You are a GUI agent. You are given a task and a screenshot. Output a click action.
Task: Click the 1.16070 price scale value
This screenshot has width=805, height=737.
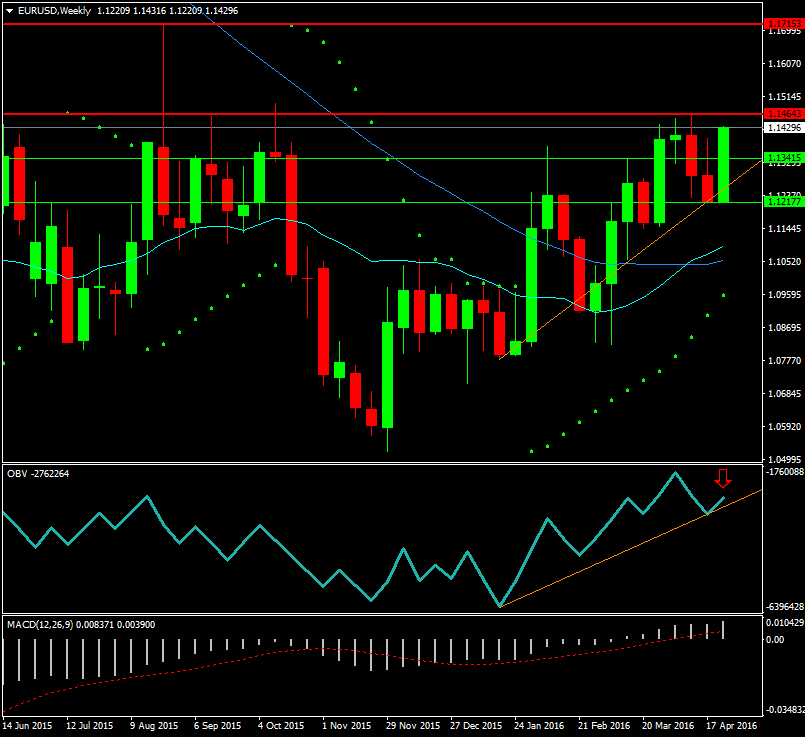coord(781,64)
